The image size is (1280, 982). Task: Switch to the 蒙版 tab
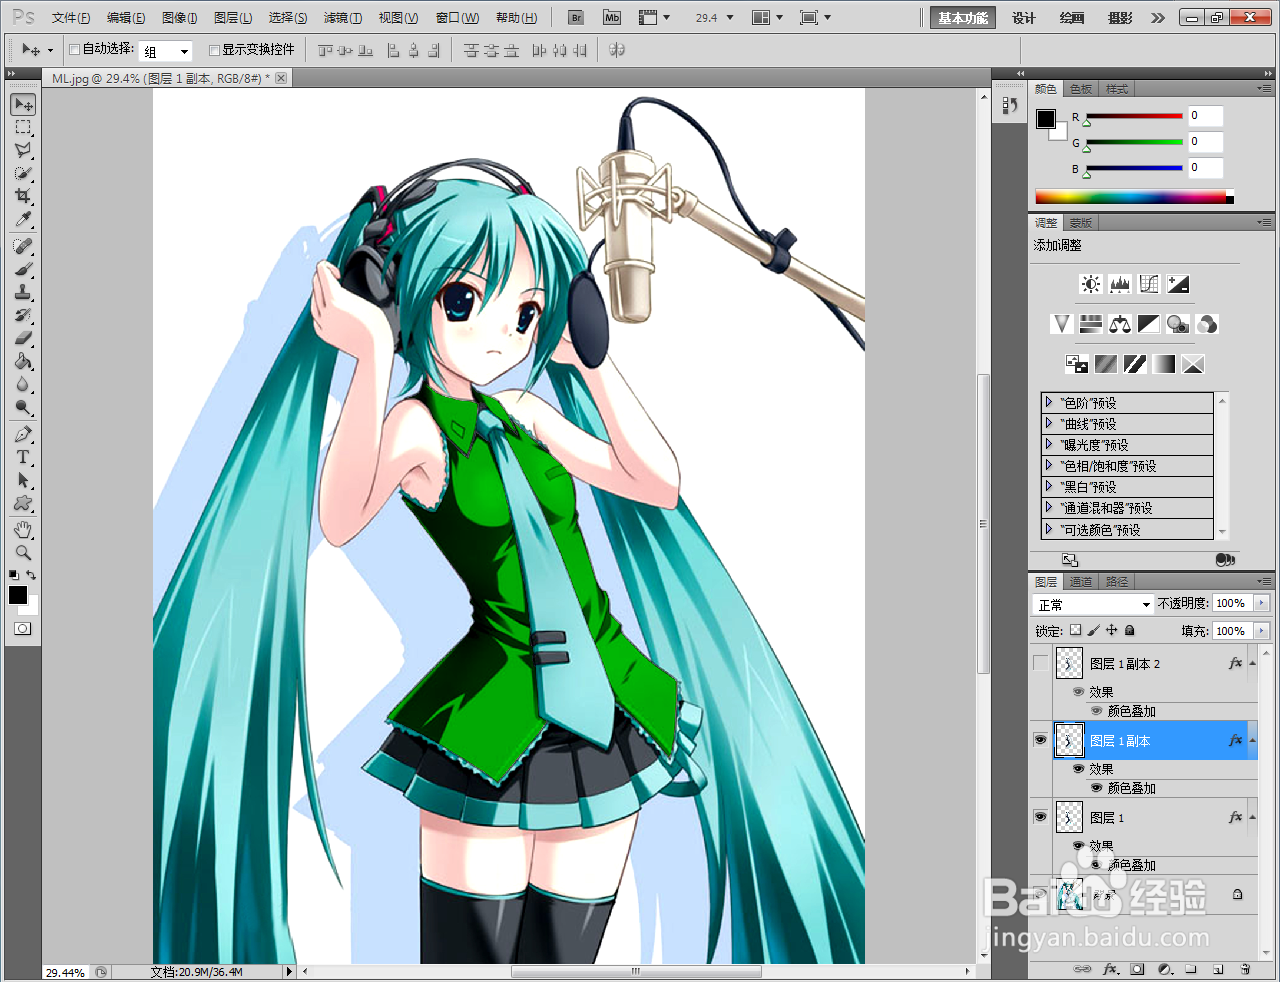point(1081,223)
